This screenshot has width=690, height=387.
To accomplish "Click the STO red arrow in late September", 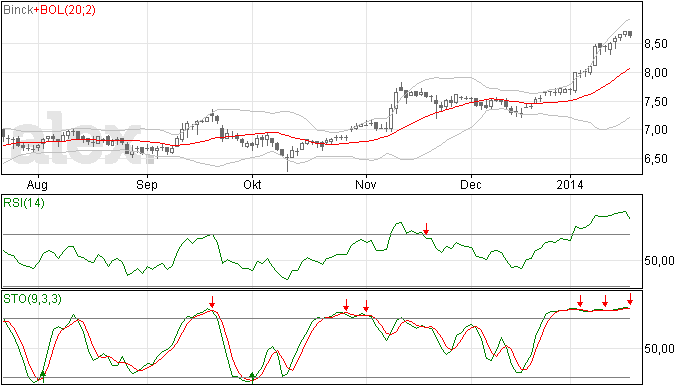I will (x=212, y=302).
